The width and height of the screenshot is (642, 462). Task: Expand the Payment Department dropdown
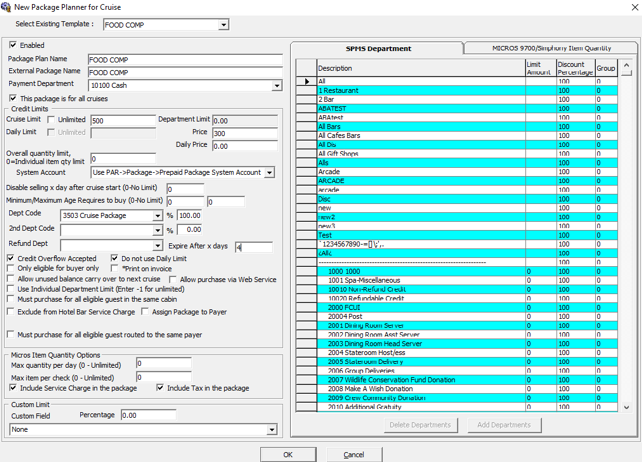click(277, 85)
